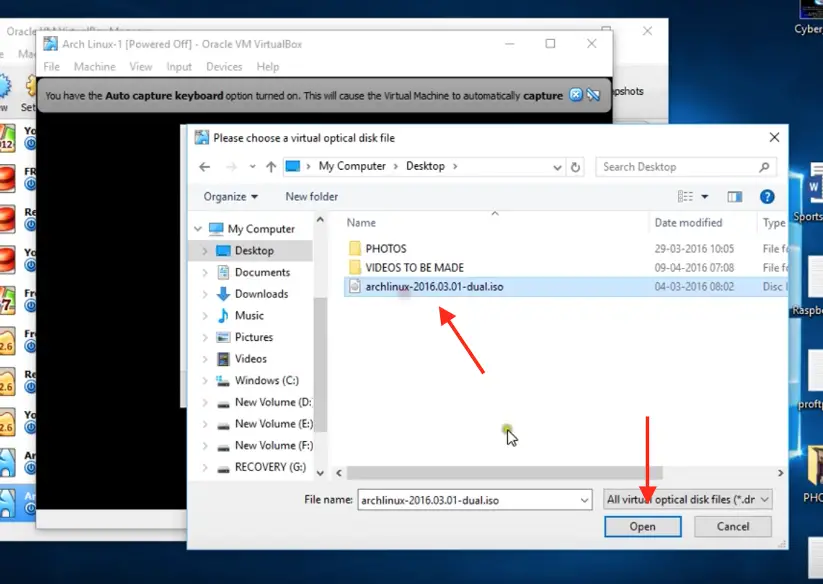Close the optical disk file dialog

pyautogui.click(x=774, y=137)
